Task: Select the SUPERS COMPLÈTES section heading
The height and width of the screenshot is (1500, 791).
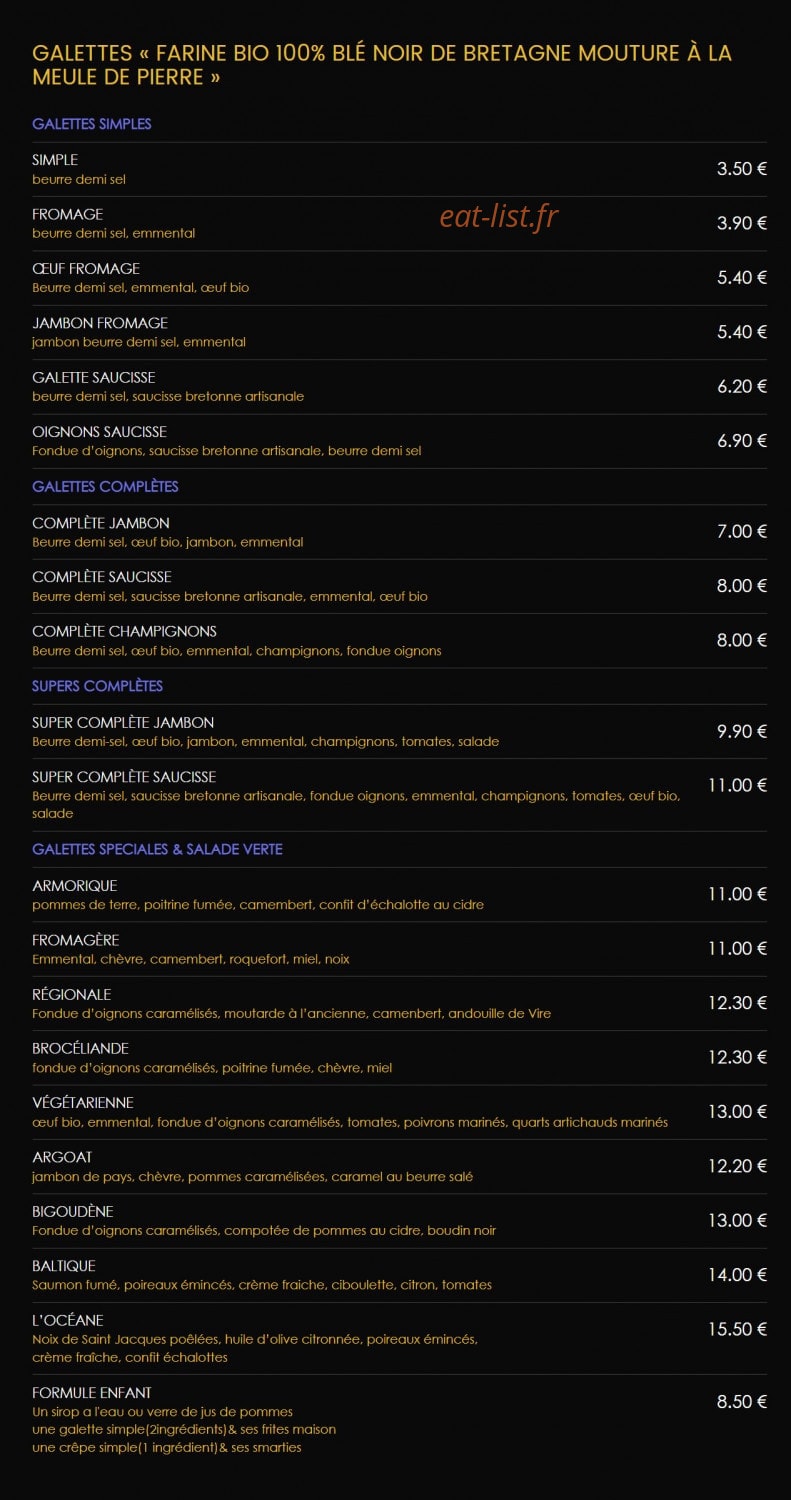Action: coord(97,686)
